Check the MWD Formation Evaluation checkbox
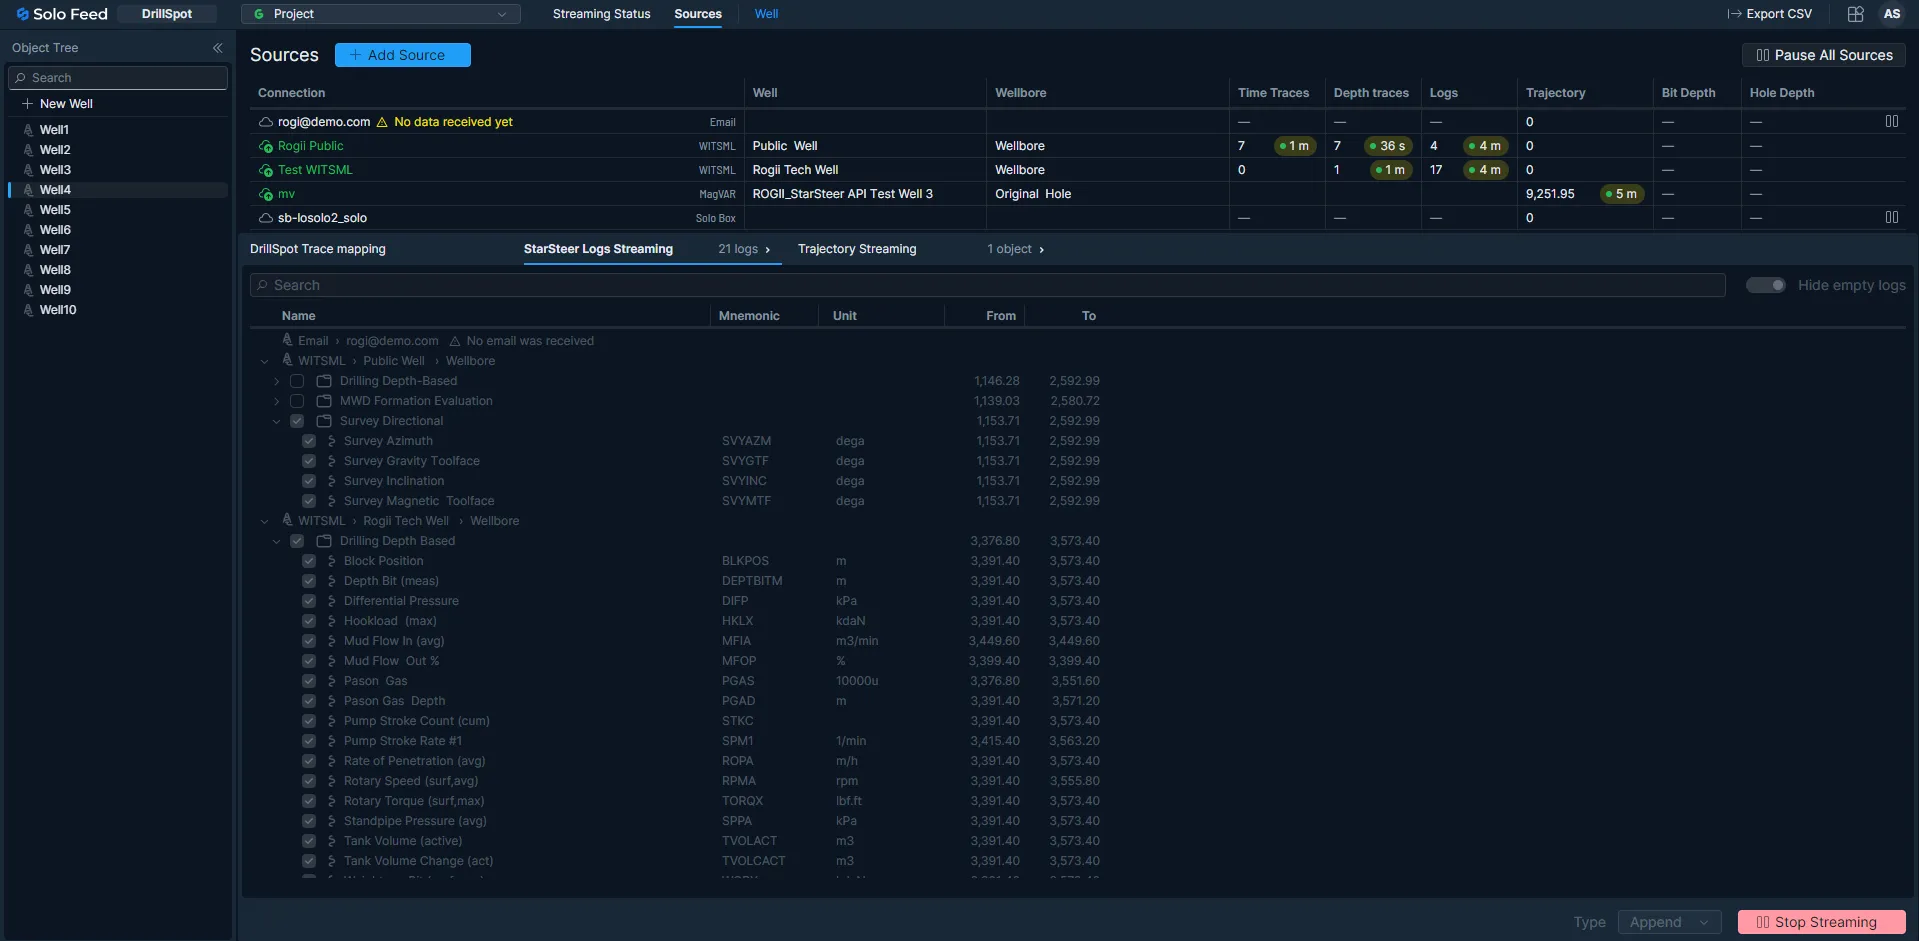1919x941 pixels. click(x=297, y=401)
